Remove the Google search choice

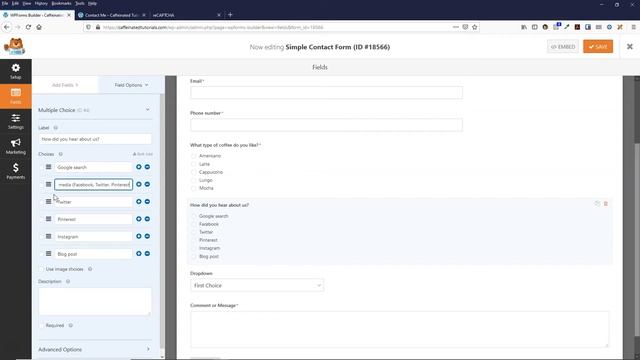coord(147,167)
